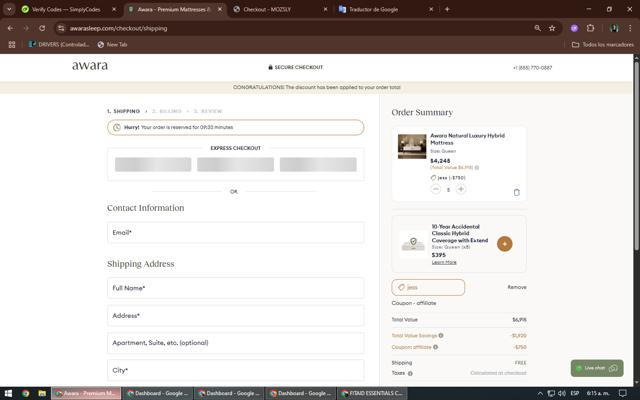Open the New Tab bookmark

[113, 44]
